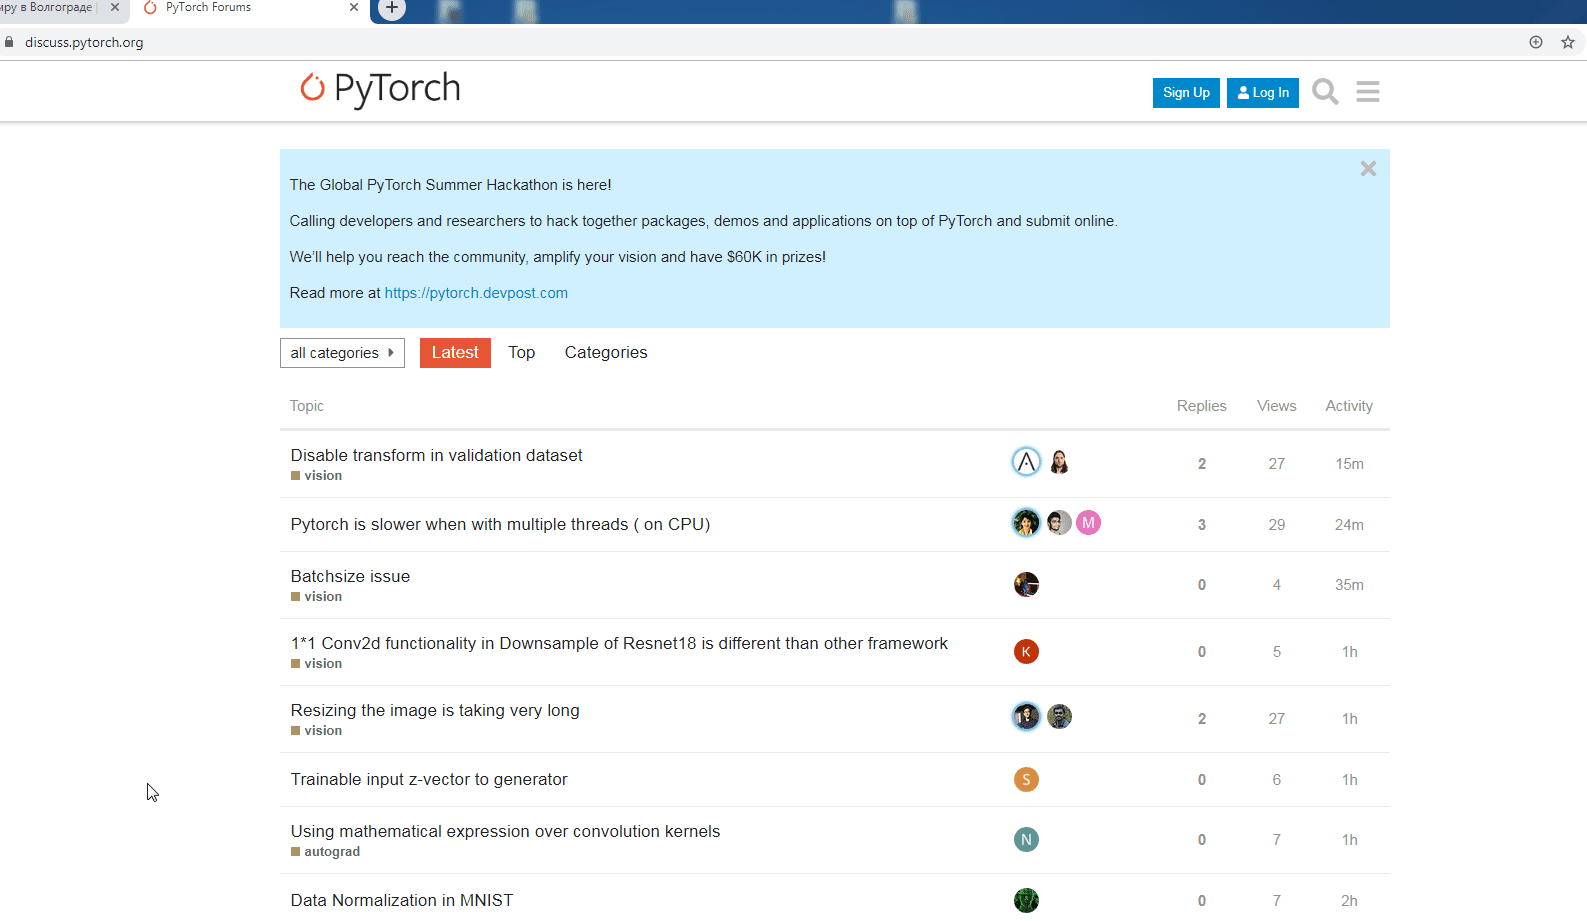Switch to the Top tab

[x=521, y=353]
